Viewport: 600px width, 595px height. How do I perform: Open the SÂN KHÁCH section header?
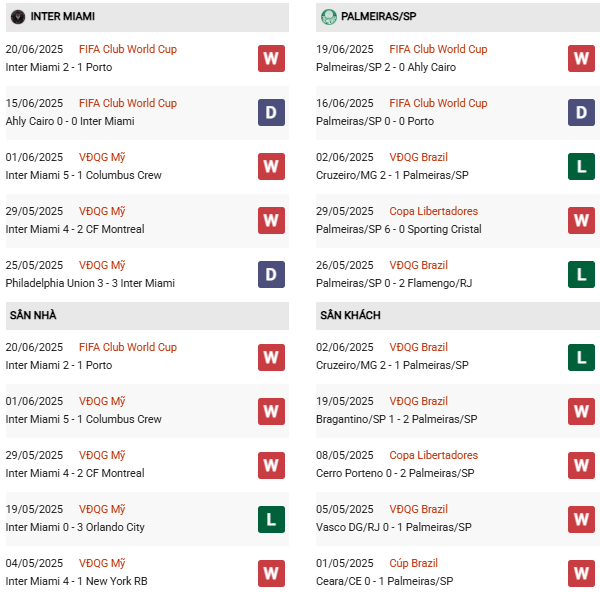pos(350,315)
